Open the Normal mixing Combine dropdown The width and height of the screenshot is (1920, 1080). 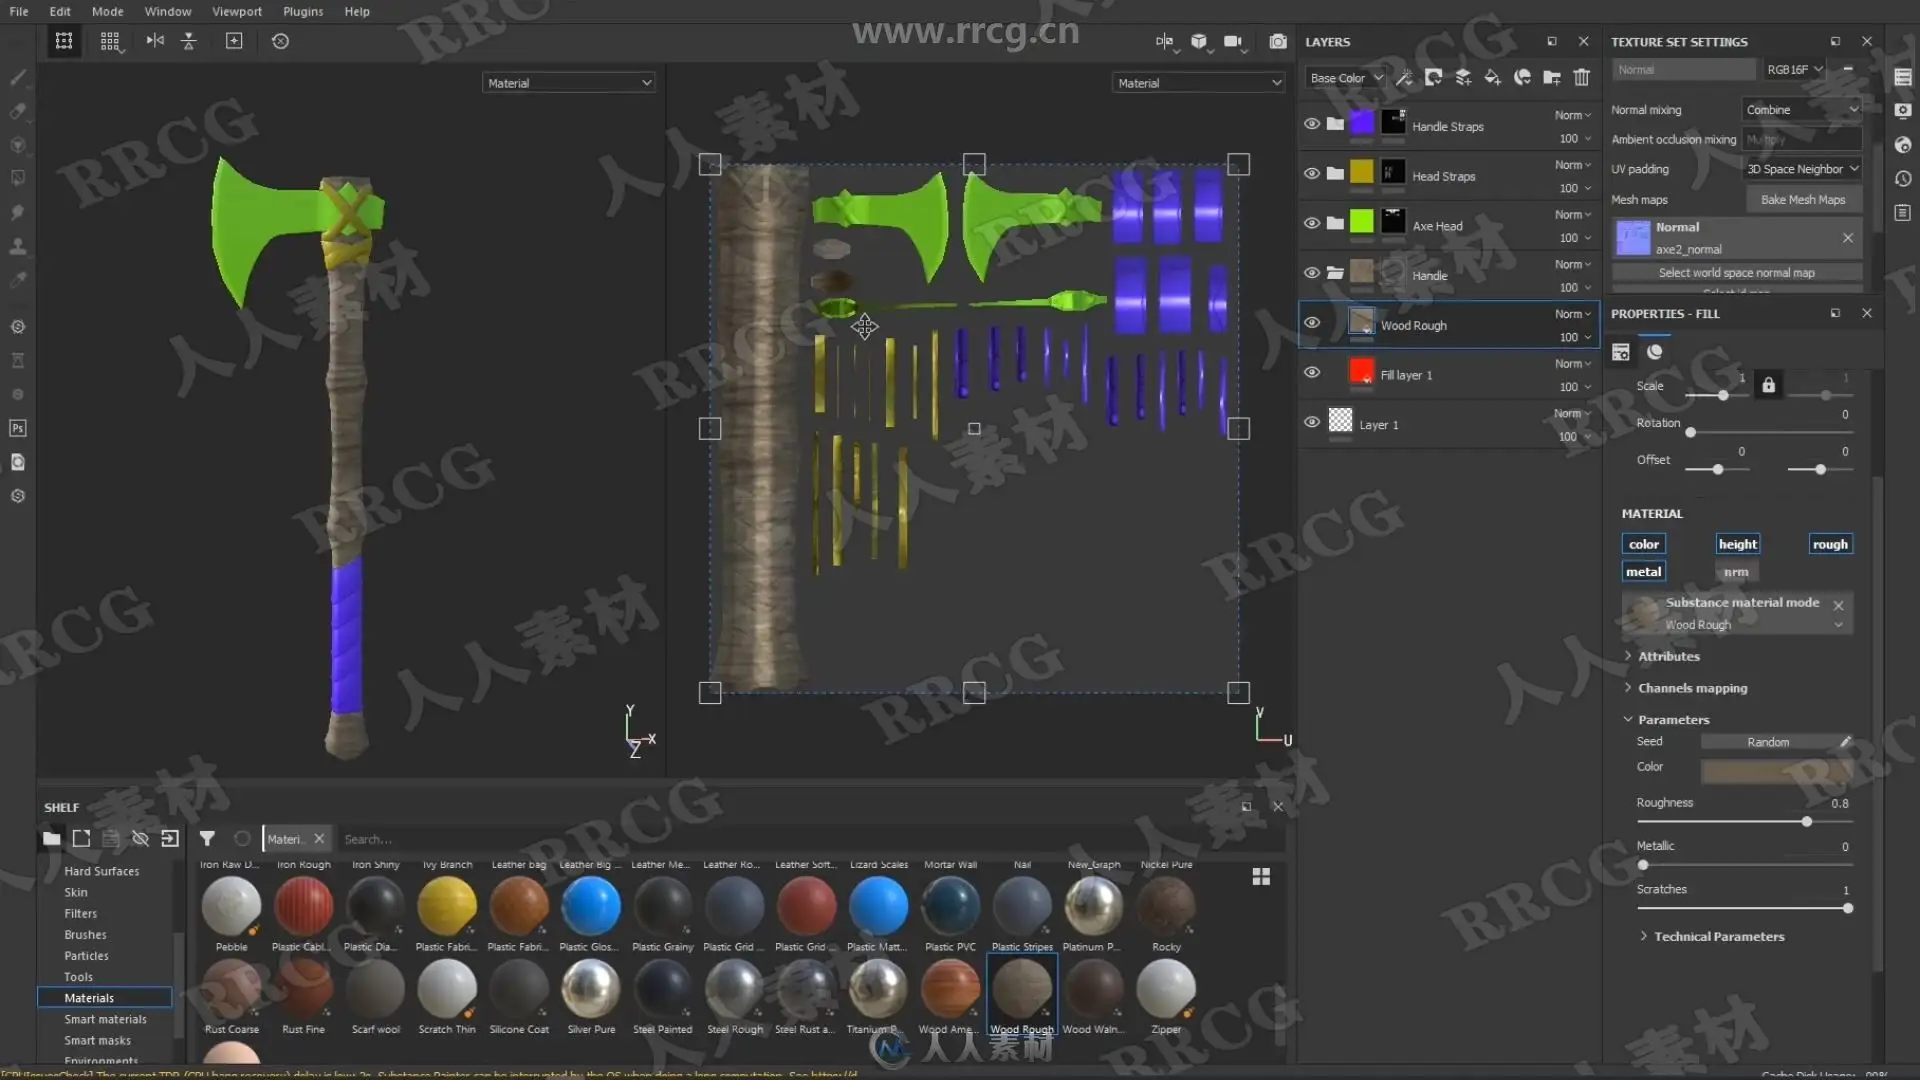coord(1802,110)
